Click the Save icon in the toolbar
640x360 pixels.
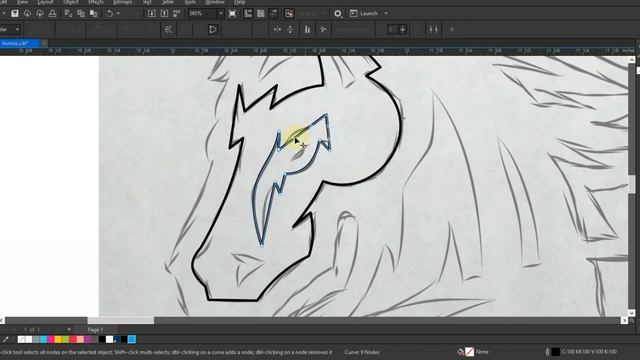[15, 13]
